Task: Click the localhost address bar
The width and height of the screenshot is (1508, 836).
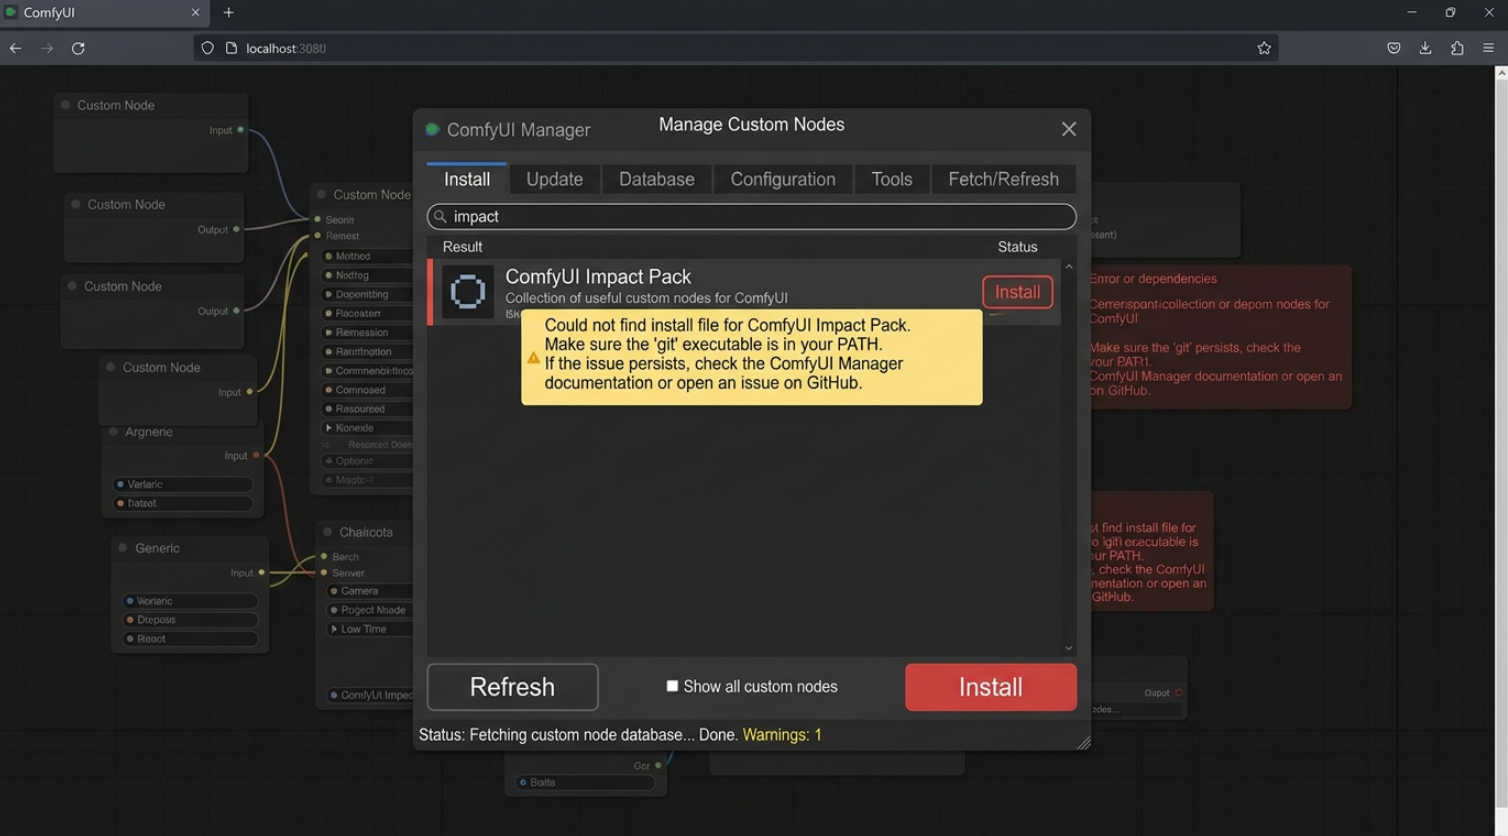Action: tap(735, 48)
